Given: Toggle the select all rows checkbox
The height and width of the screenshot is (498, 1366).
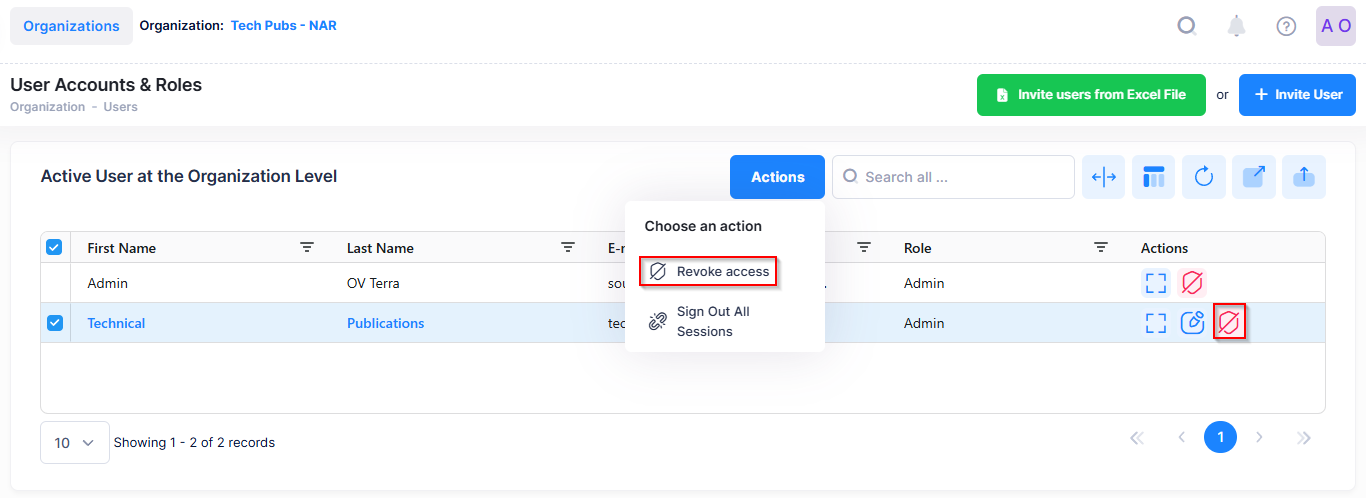Looking at the screenshot, I should click(x=54, y=247).
